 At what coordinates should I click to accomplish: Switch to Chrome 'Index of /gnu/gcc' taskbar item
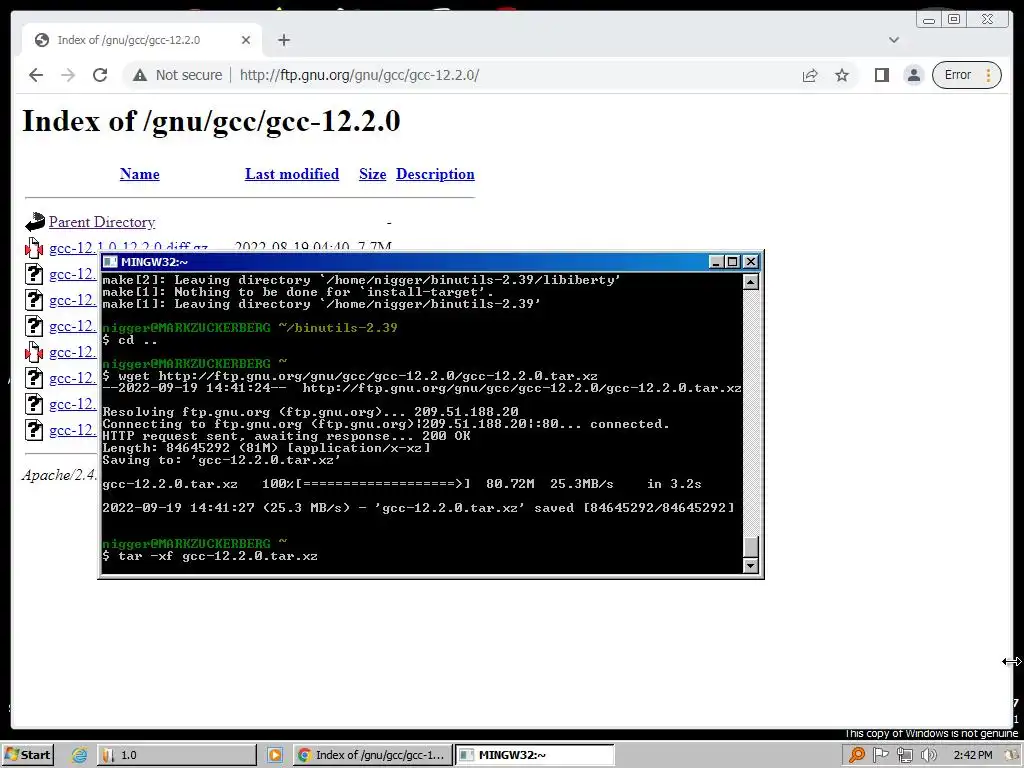(x=372, y=755)
